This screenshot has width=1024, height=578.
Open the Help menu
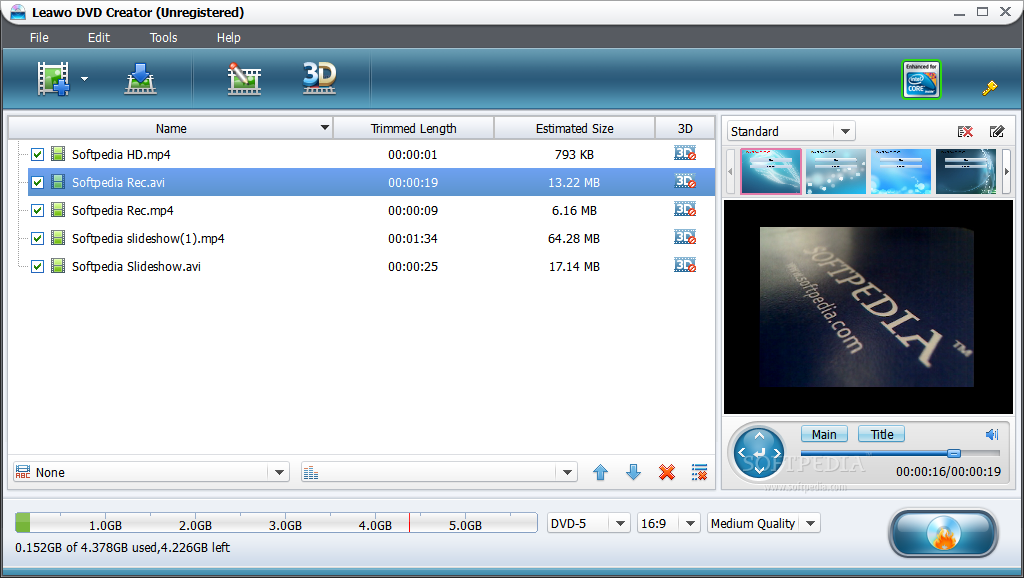[229, 37]
